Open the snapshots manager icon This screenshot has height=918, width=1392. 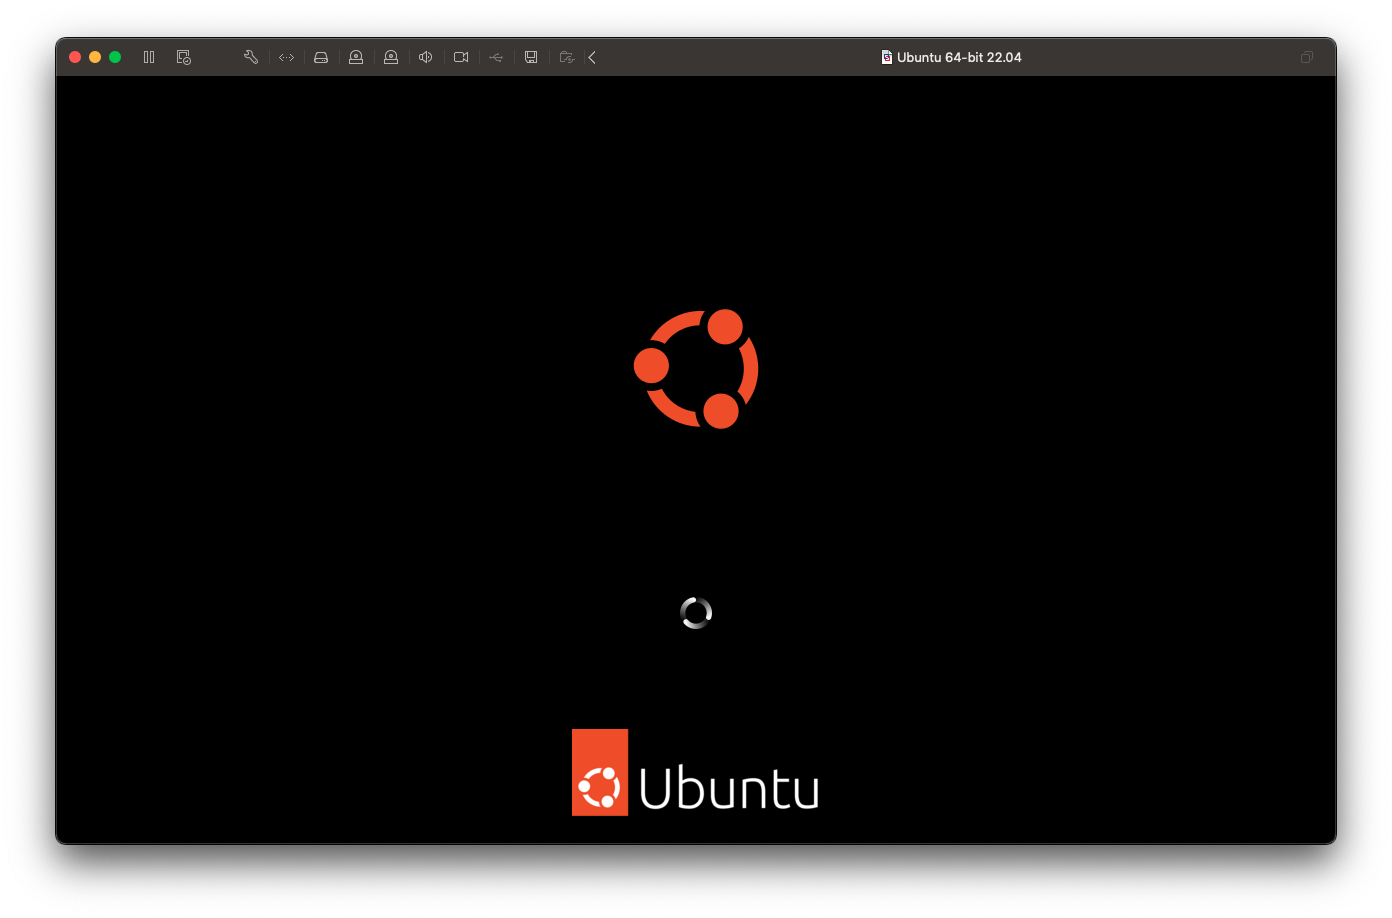[x=184, y=57]
